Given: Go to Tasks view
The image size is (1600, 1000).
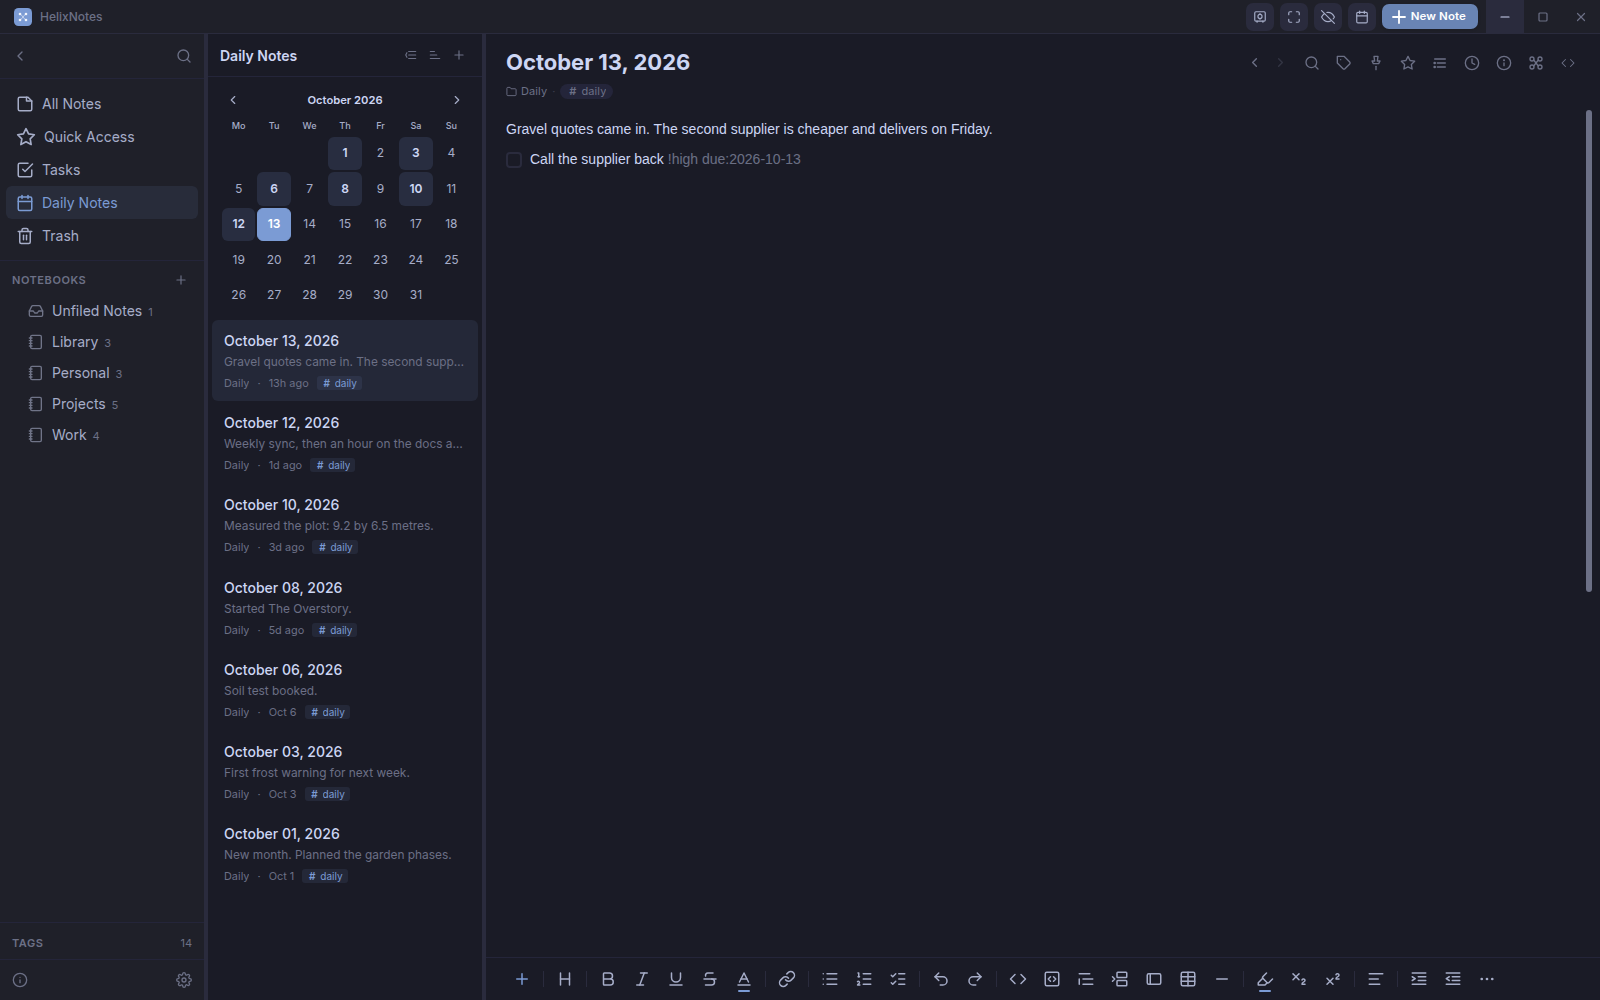Looking at the screenshot, I should (102, 170).
